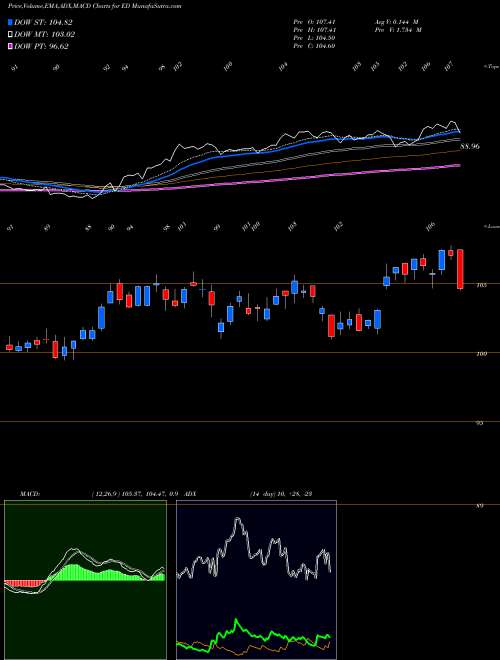Click the white DOW MT legend swatch

pos(11,34)
